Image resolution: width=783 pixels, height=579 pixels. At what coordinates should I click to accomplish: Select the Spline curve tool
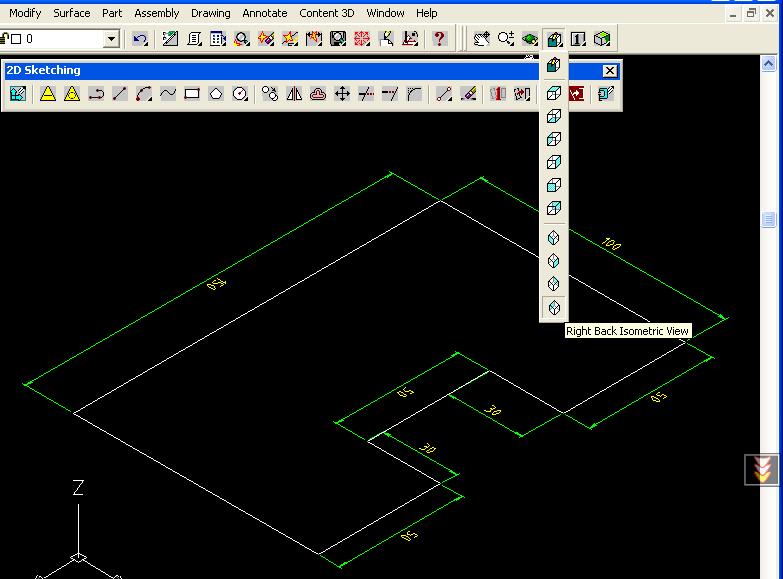click(x=168, y=94)
